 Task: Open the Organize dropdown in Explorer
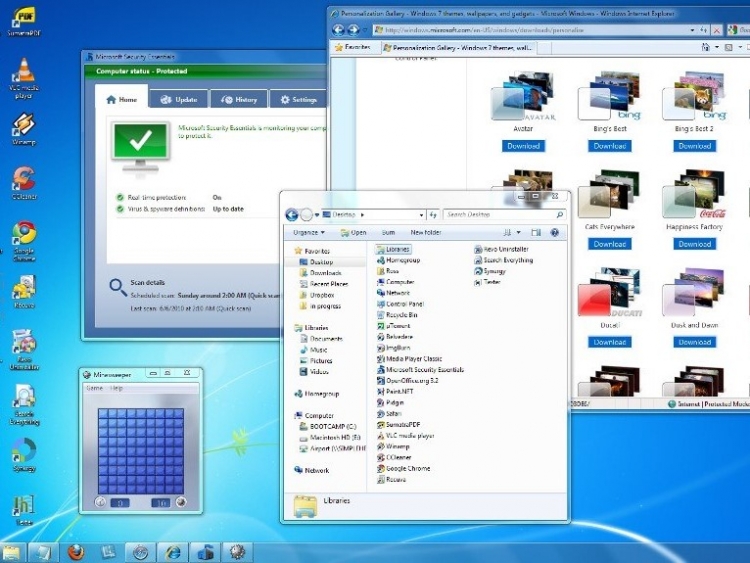pos(308,233)
